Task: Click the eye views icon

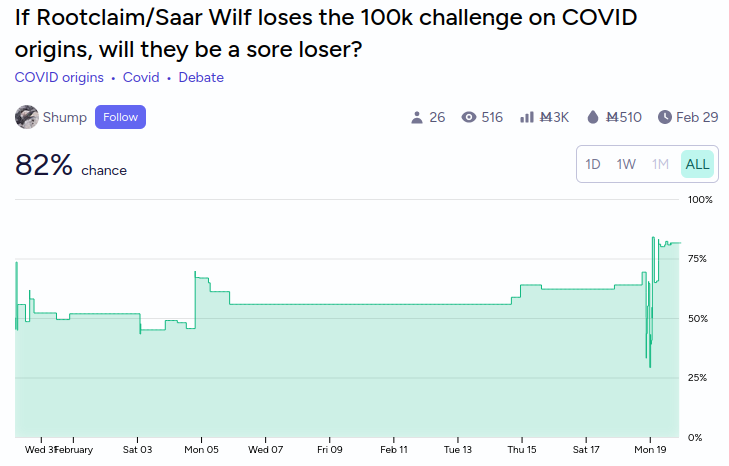Action: pos(469,117)
